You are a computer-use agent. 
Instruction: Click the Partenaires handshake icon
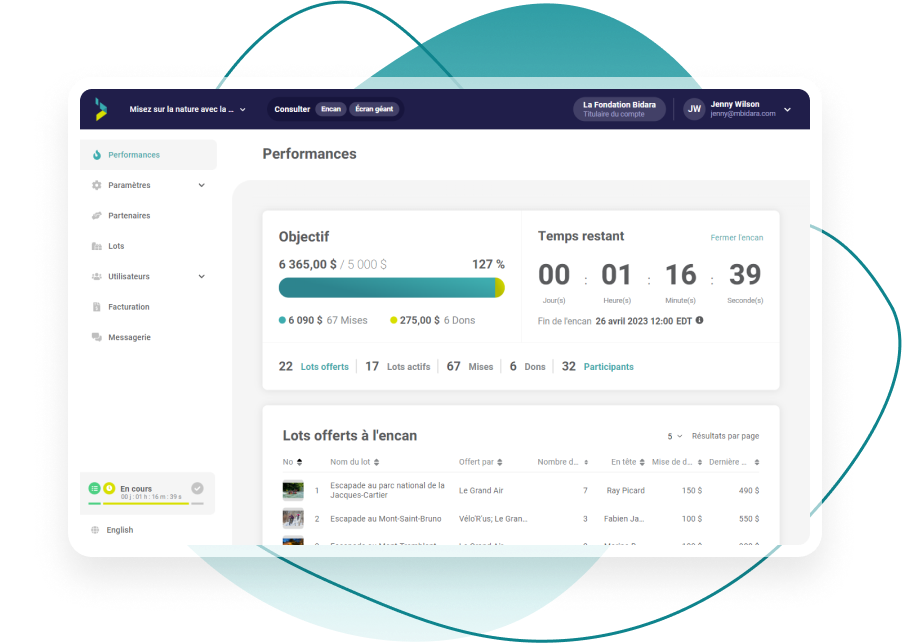[96, 216]
